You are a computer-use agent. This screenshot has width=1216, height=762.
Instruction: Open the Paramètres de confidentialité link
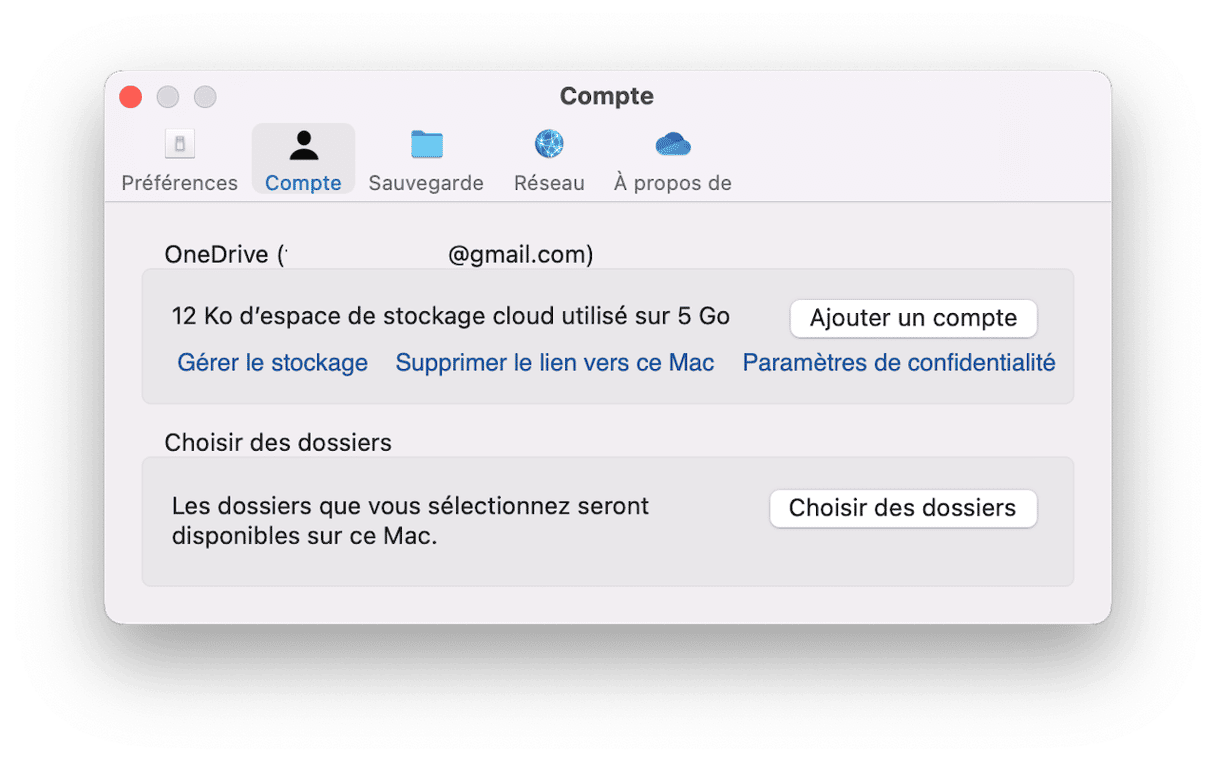[x=899, y=363]
